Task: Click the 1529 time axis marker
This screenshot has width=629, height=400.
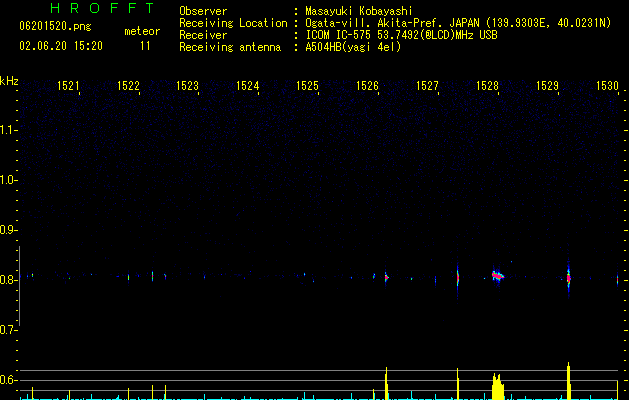Action: point(547,86)
